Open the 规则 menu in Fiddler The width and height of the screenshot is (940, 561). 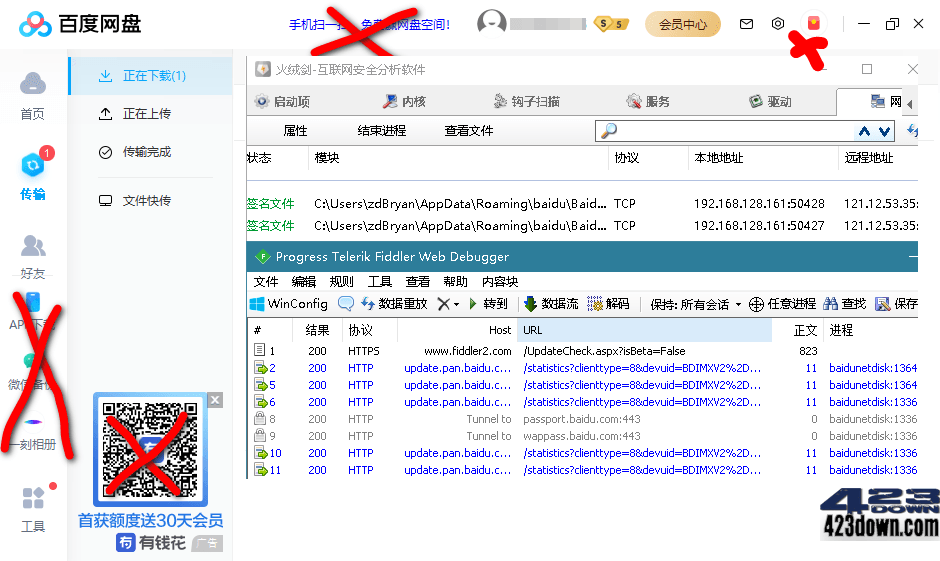coord(341,282)
